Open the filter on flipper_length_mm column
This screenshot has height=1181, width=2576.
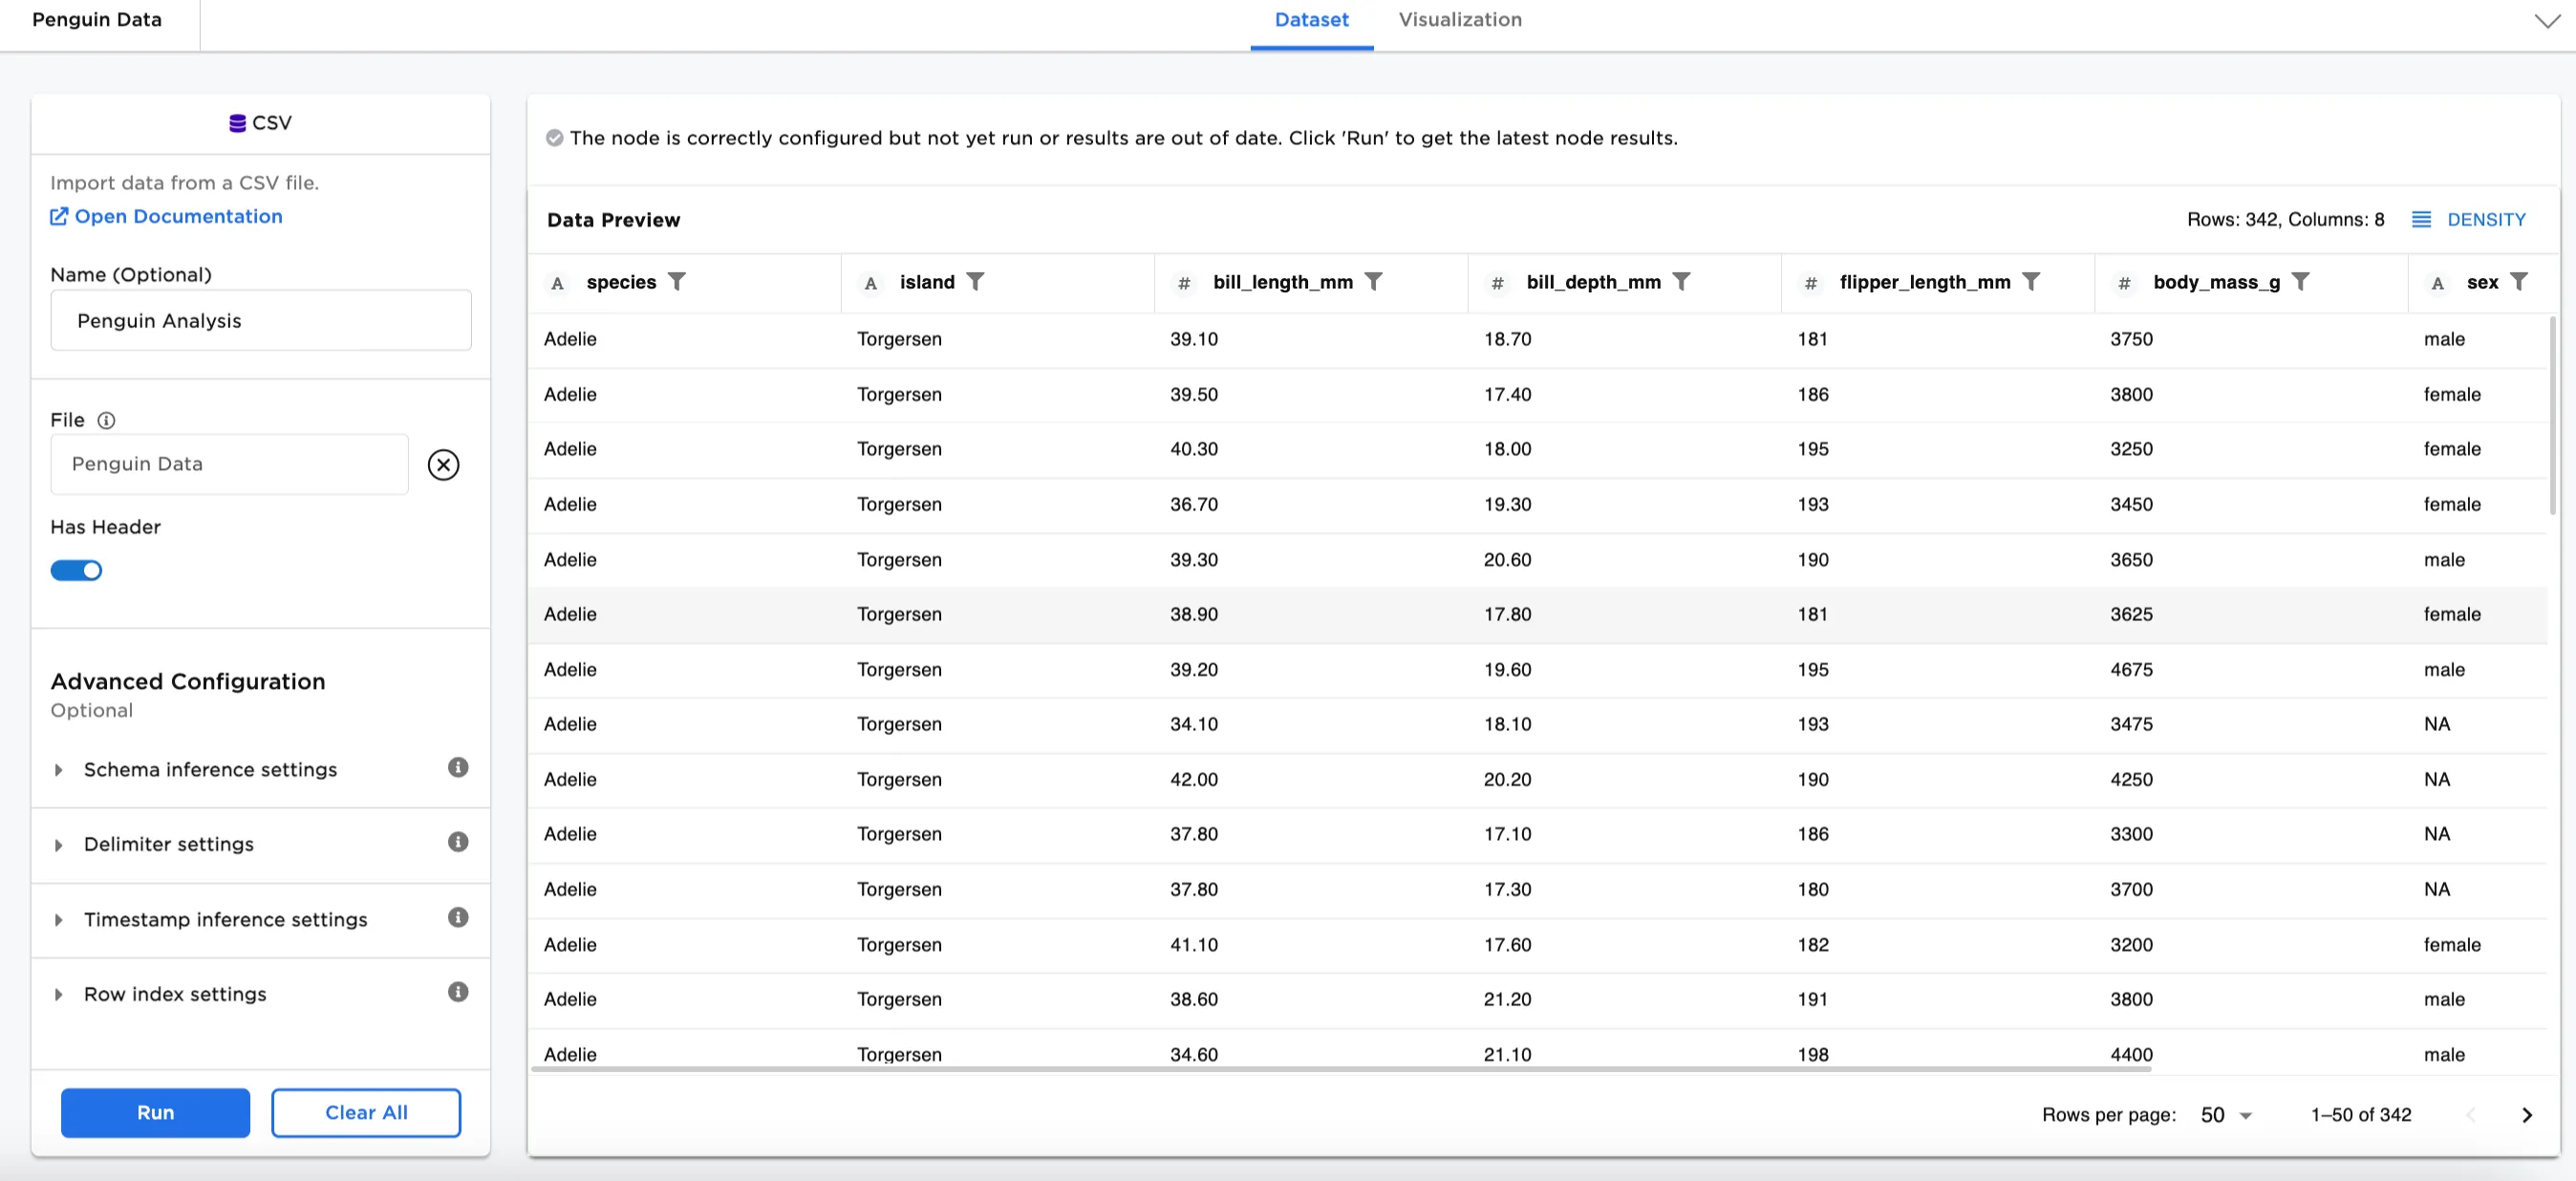(2033, 282)
